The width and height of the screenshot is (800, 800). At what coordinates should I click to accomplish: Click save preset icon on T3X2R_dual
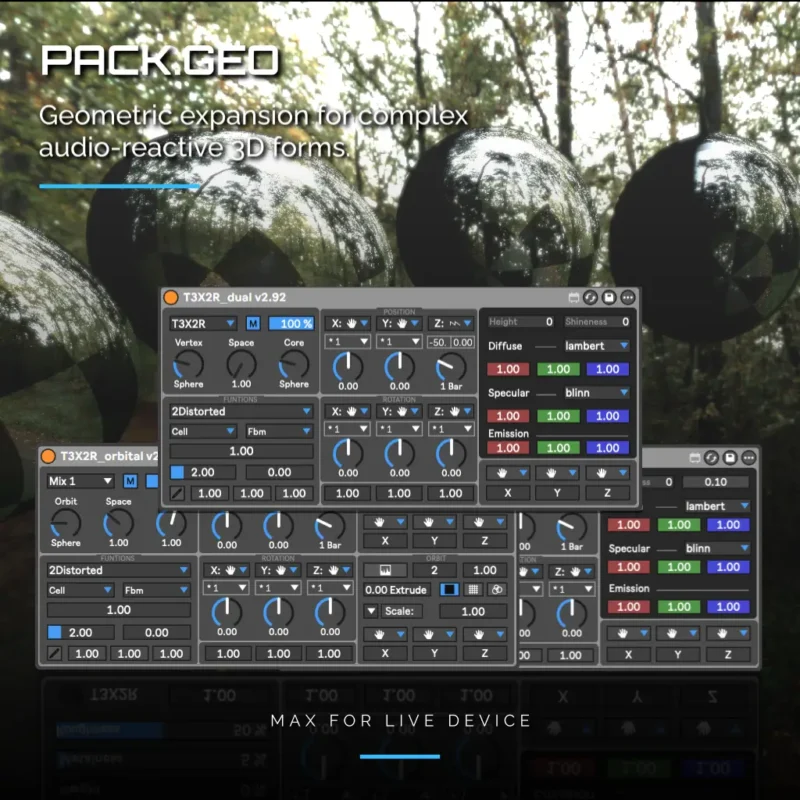[x=609, y=297]
